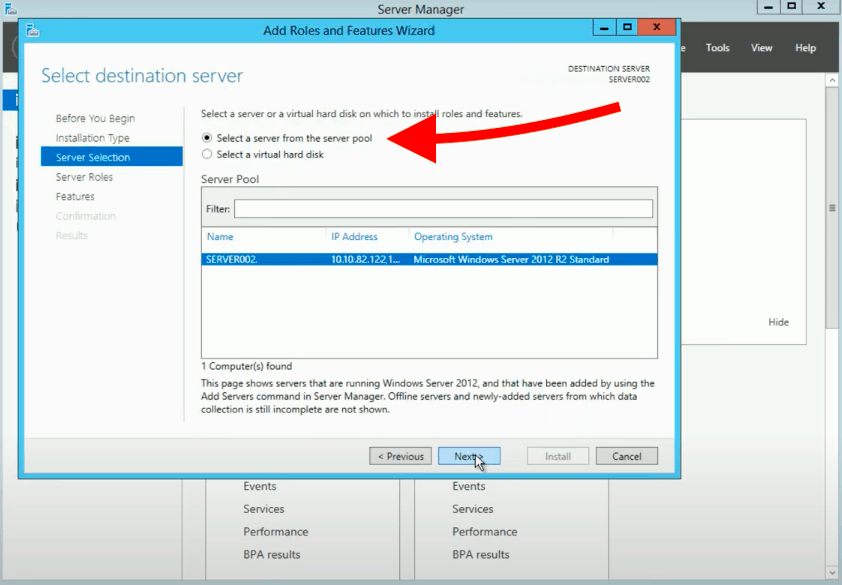
Task: Open Help menu in Server Manager
Action: pos(805,48)
